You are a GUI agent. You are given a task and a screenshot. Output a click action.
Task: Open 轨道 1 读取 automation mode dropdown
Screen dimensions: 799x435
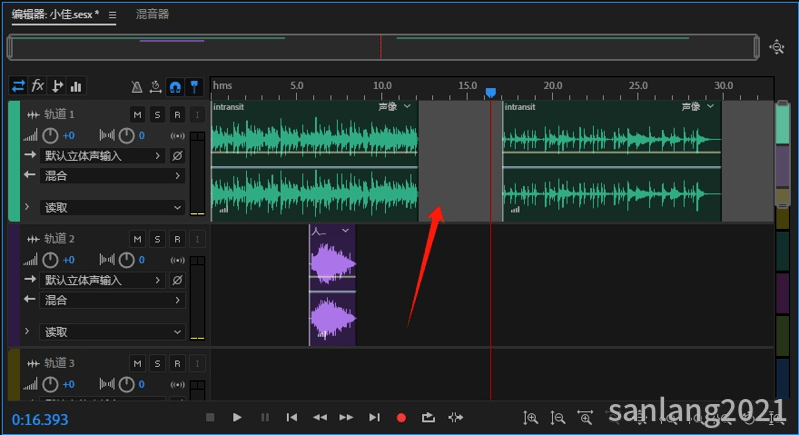(112, 207)
